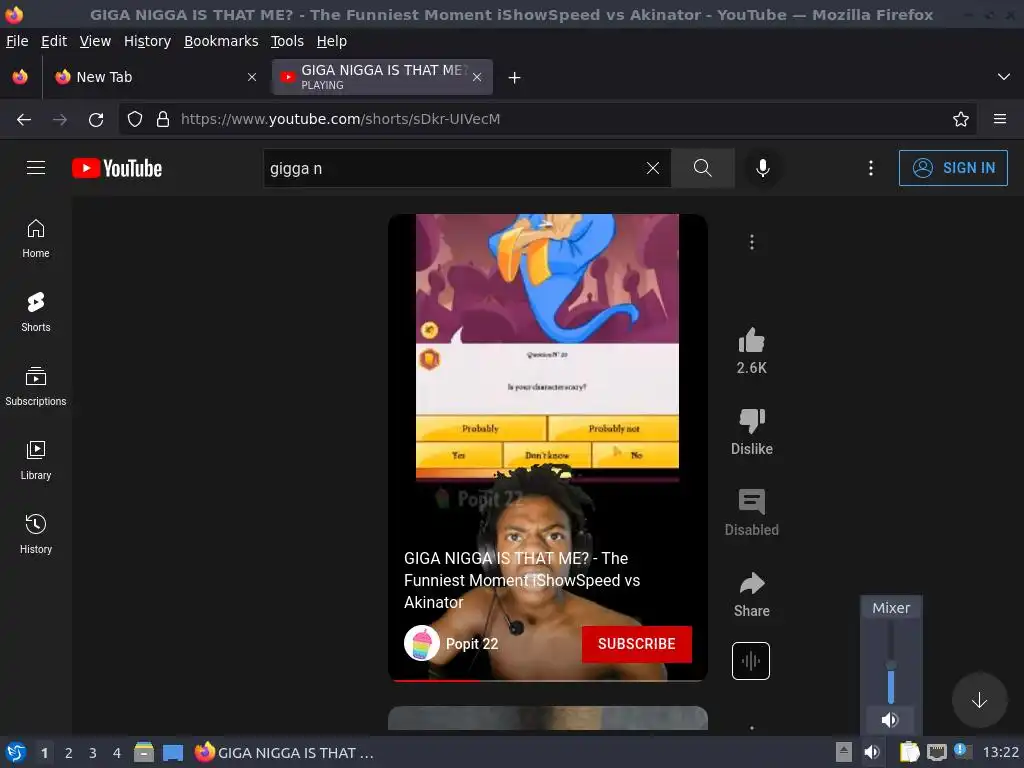Share this short video

(752, 583)
